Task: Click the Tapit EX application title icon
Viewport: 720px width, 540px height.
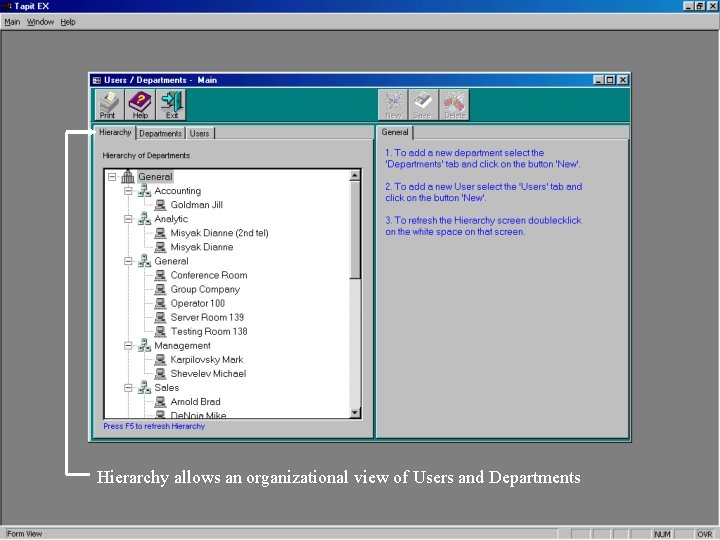Action: coord(7,6)
